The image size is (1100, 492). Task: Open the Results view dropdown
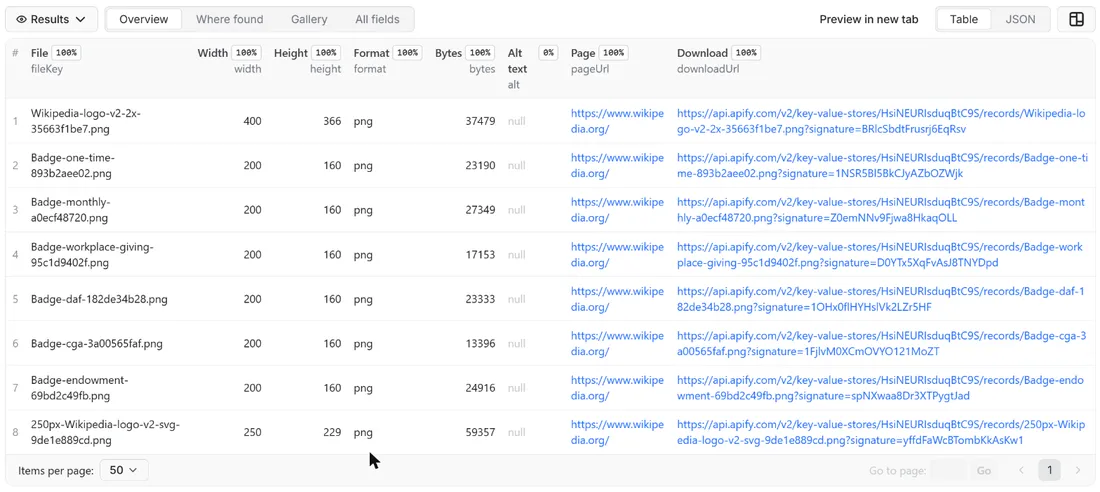tap(51, 20)
